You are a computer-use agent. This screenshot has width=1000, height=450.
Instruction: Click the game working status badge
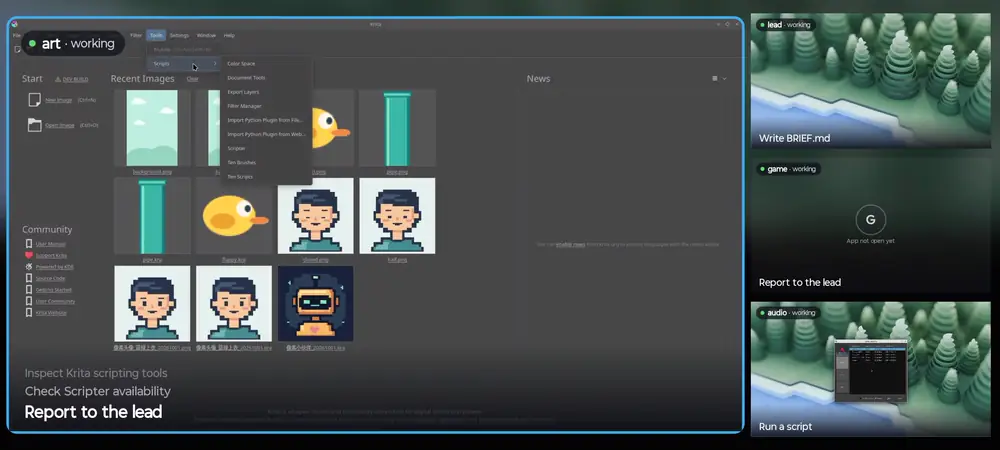(788, 169)
